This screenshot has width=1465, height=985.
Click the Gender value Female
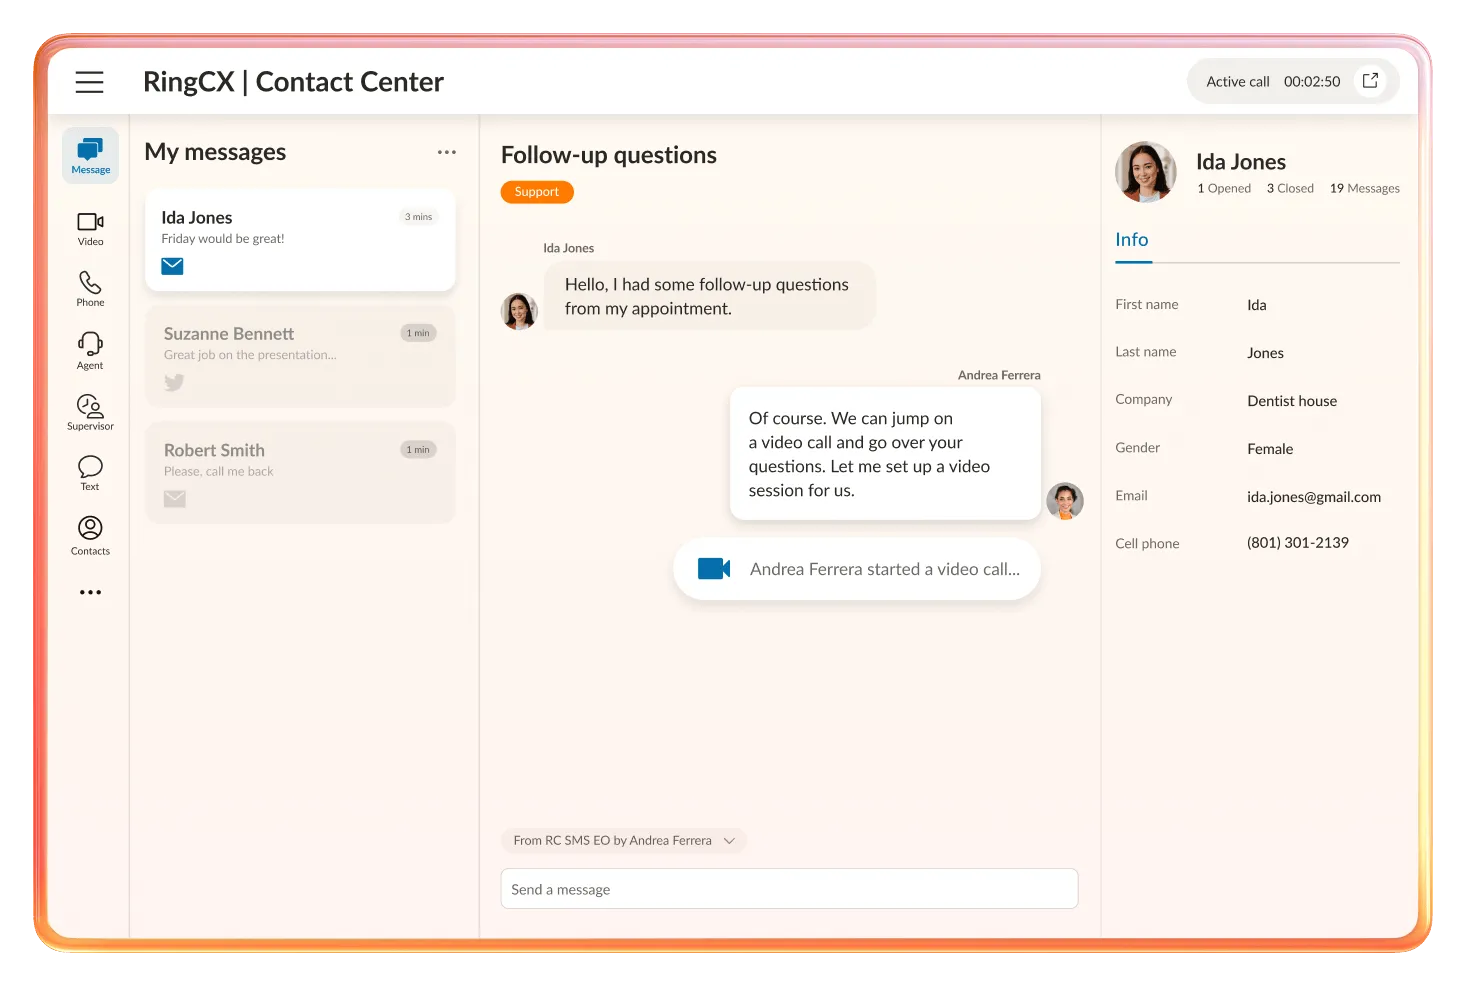[x=1270, y=449]
